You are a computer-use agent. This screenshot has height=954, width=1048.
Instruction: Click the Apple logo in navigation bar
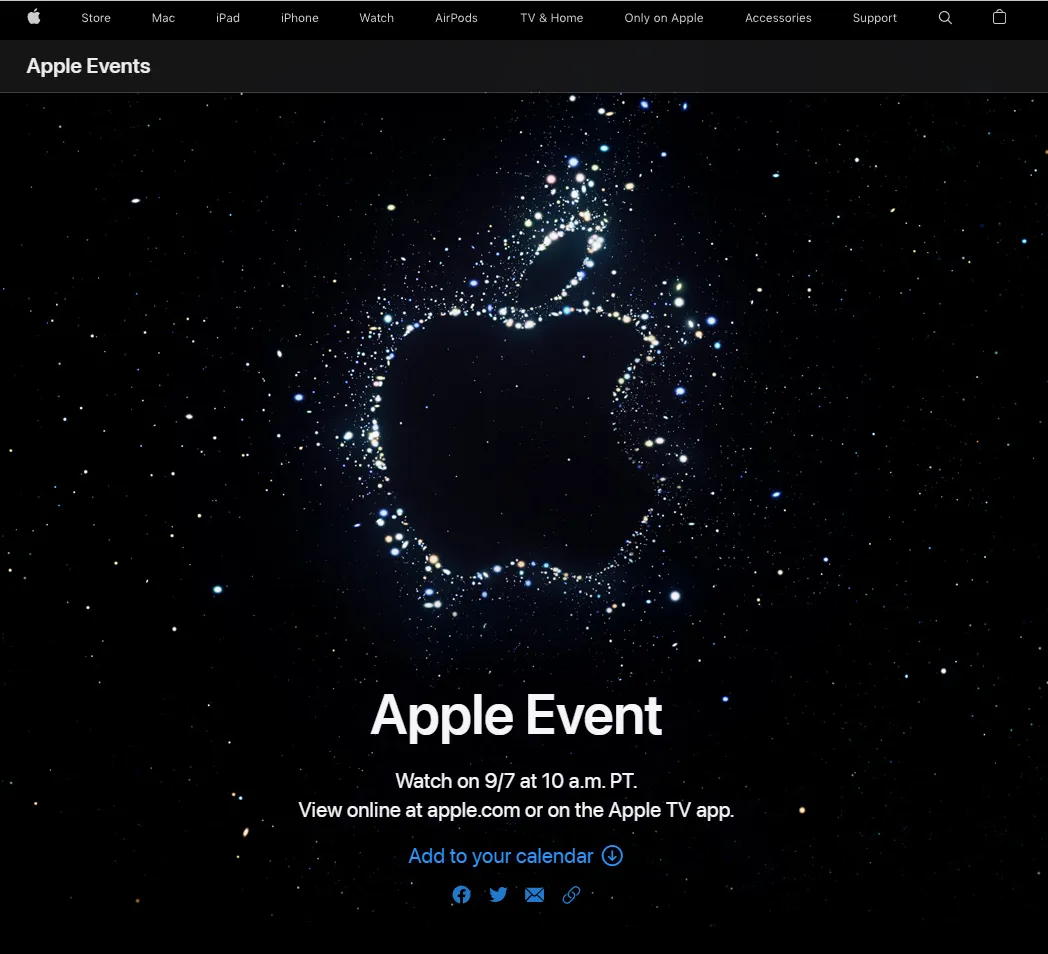click(x=34, y=17)
